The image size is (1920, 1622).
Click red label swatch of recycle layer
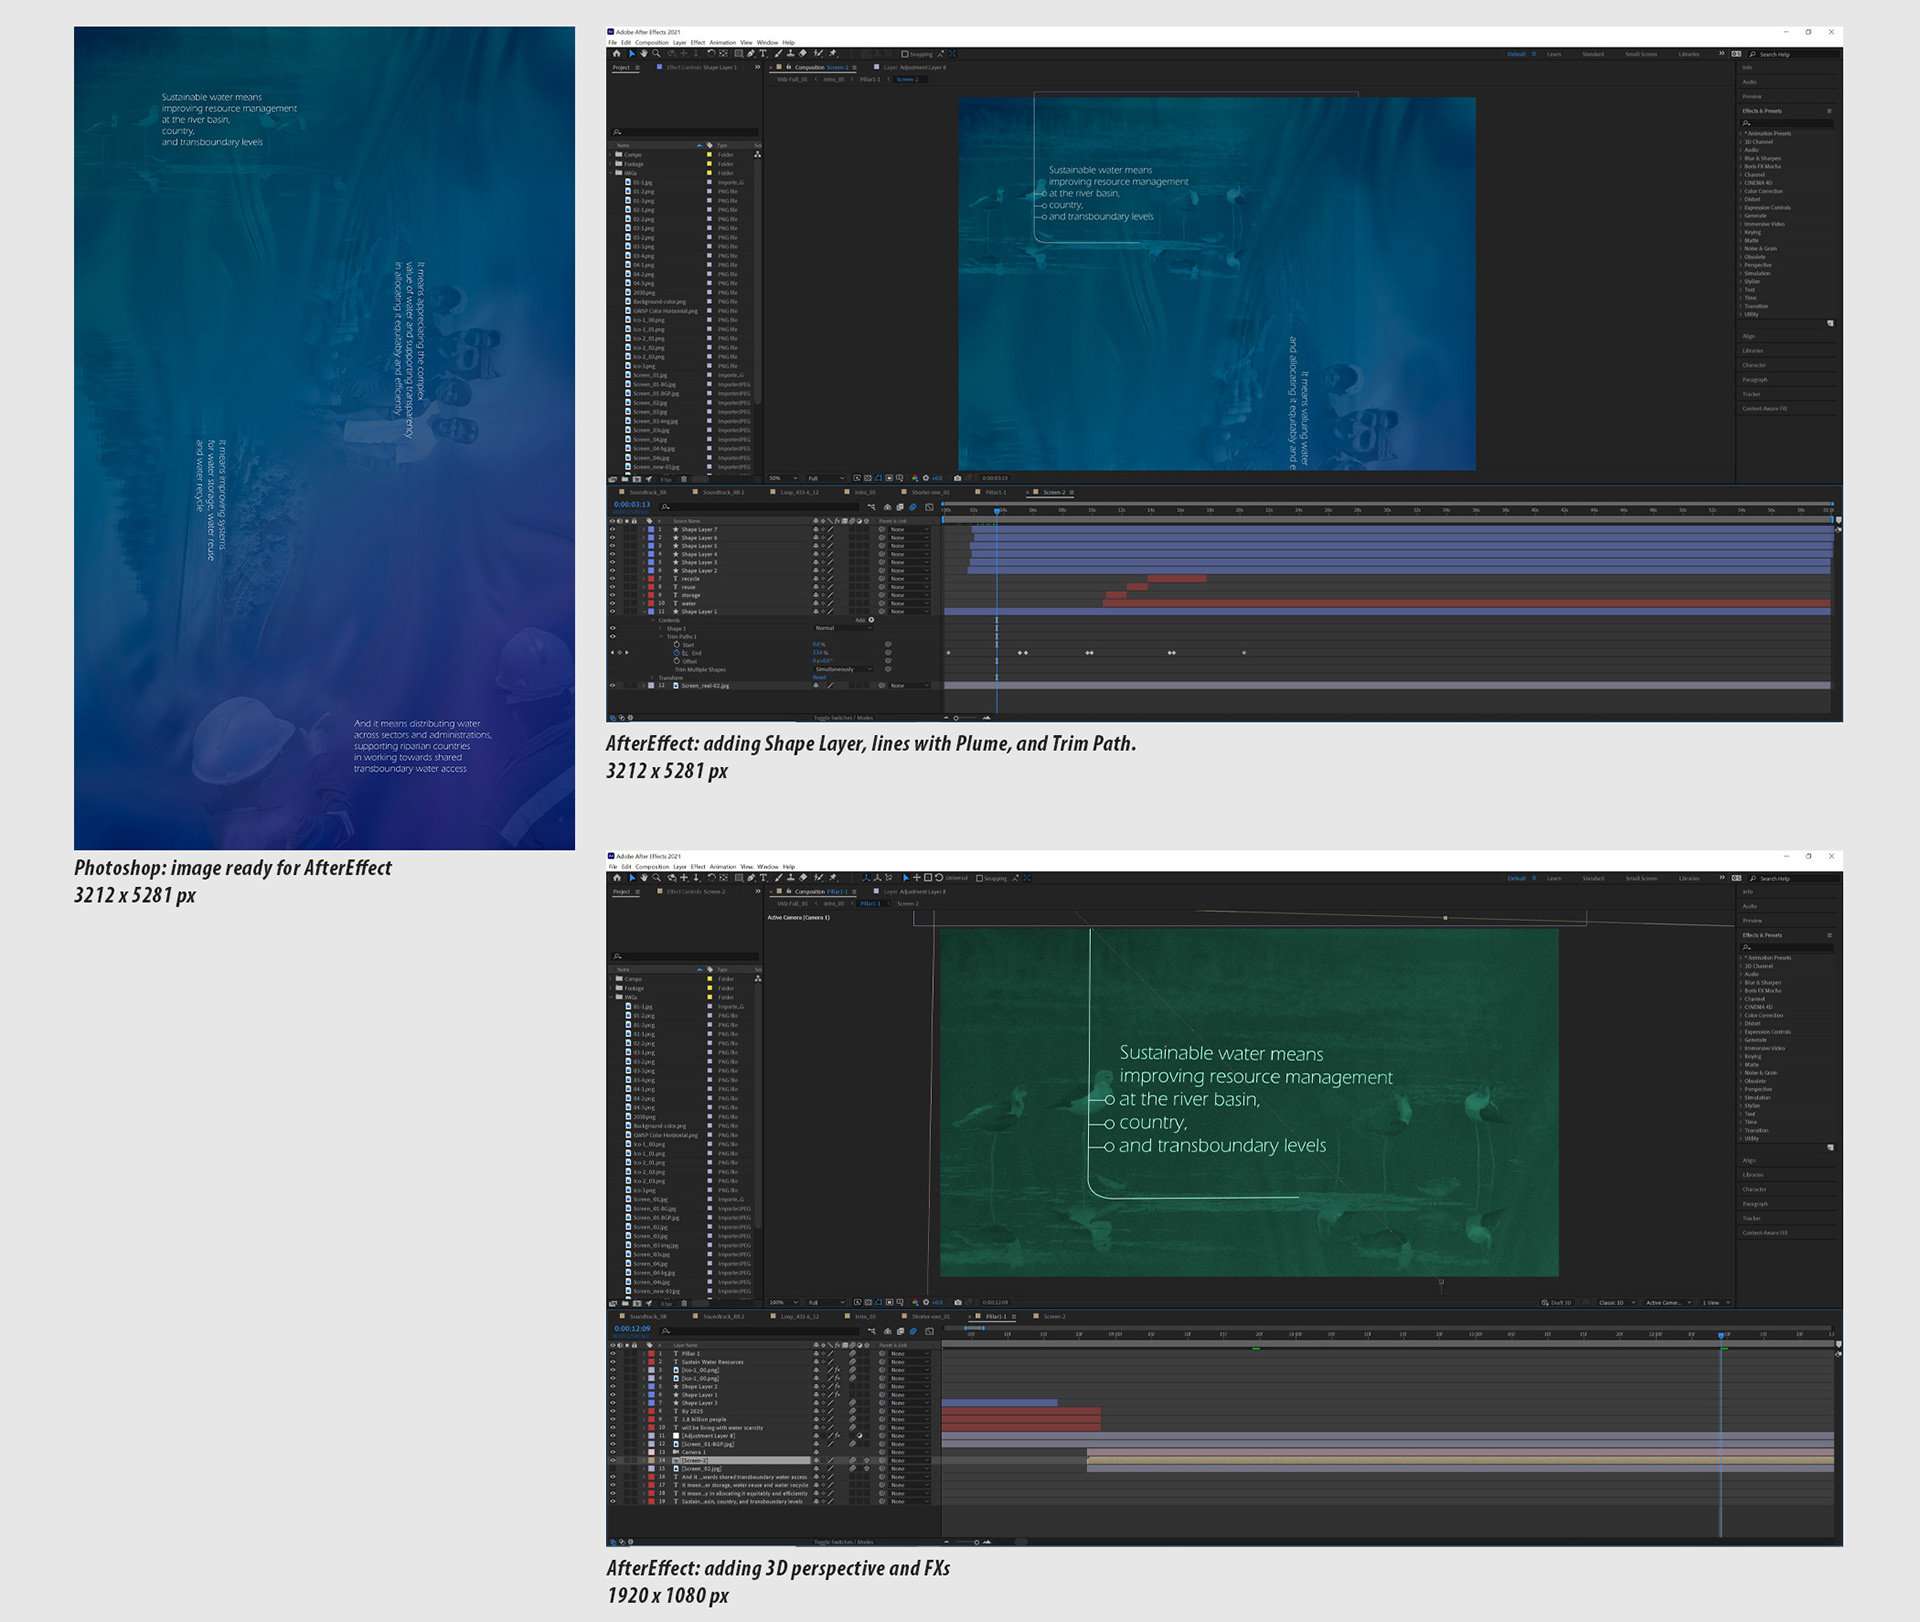(x=652, y=579)
